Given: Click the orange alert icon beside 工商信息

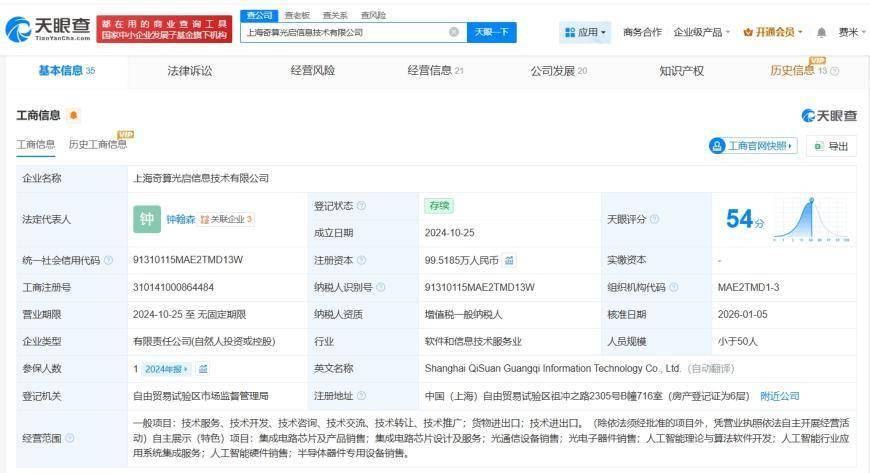Looking at the screenshot, I should click(x=73, y=116).
